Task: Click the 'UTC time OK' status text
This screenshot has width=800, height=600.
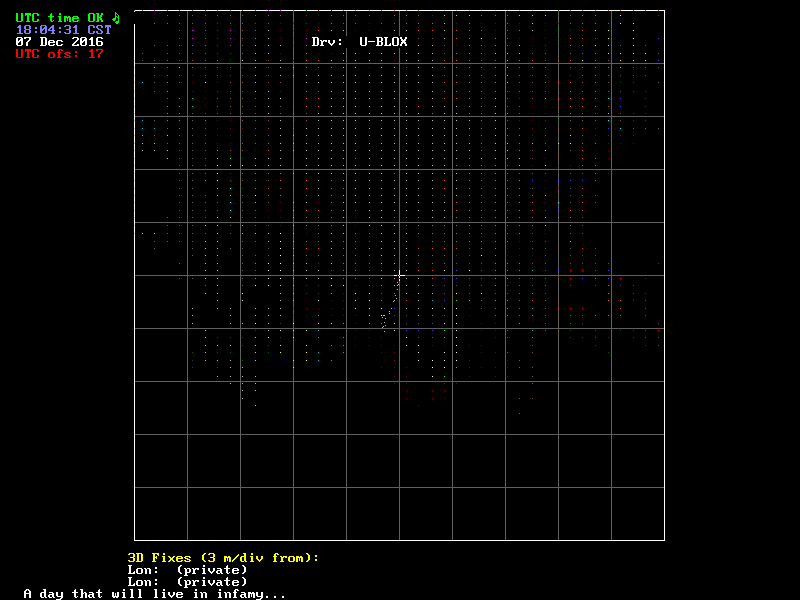Action: pos(60,18)
